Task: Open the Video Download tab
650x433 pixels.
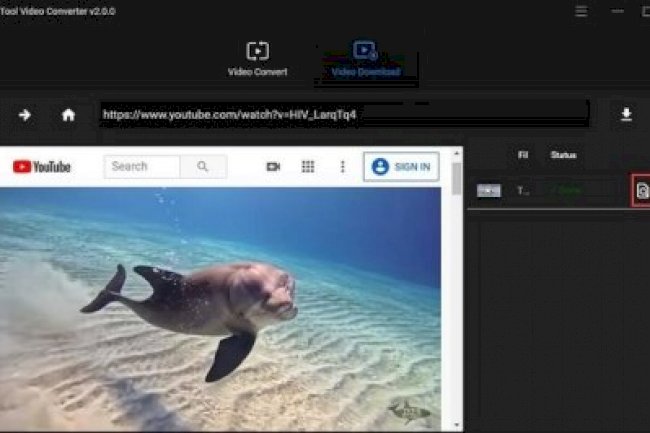Action: pos(366,58)
